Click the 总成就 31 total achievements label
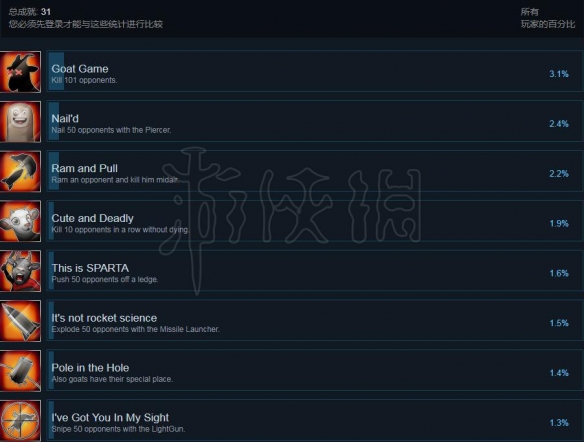 coord(29,12)
